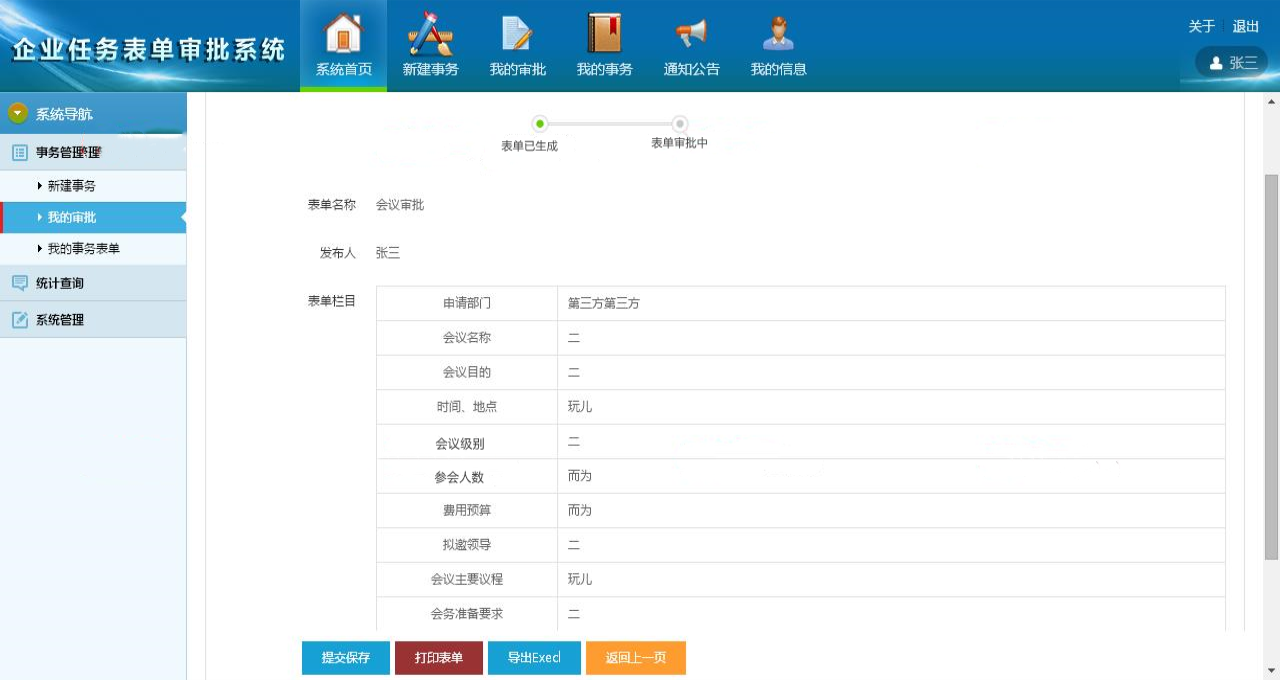Click the scroll-down arrow on the vertical scrollbar
The height and width of the screenshot is (680, 1280).
coord(1271,670)
